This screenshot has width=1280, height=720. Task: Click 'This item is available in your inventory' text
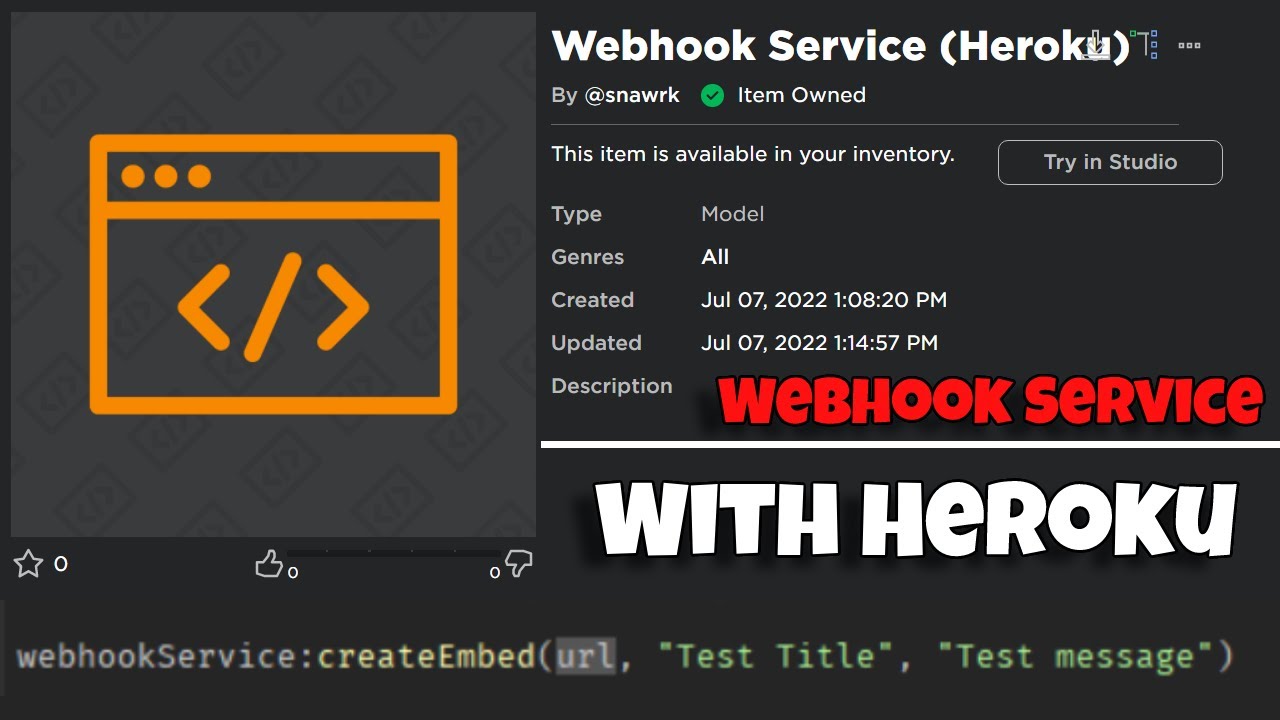coord(753,155)
